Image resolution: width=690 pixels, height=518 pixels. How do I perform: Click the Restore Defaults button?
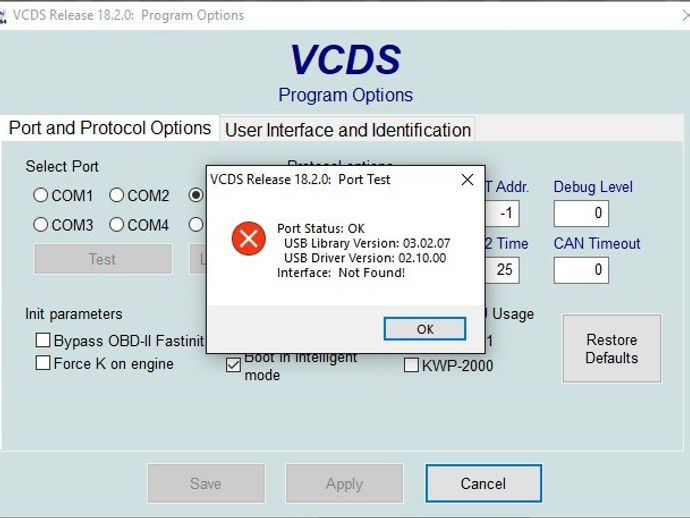point(612,348)
